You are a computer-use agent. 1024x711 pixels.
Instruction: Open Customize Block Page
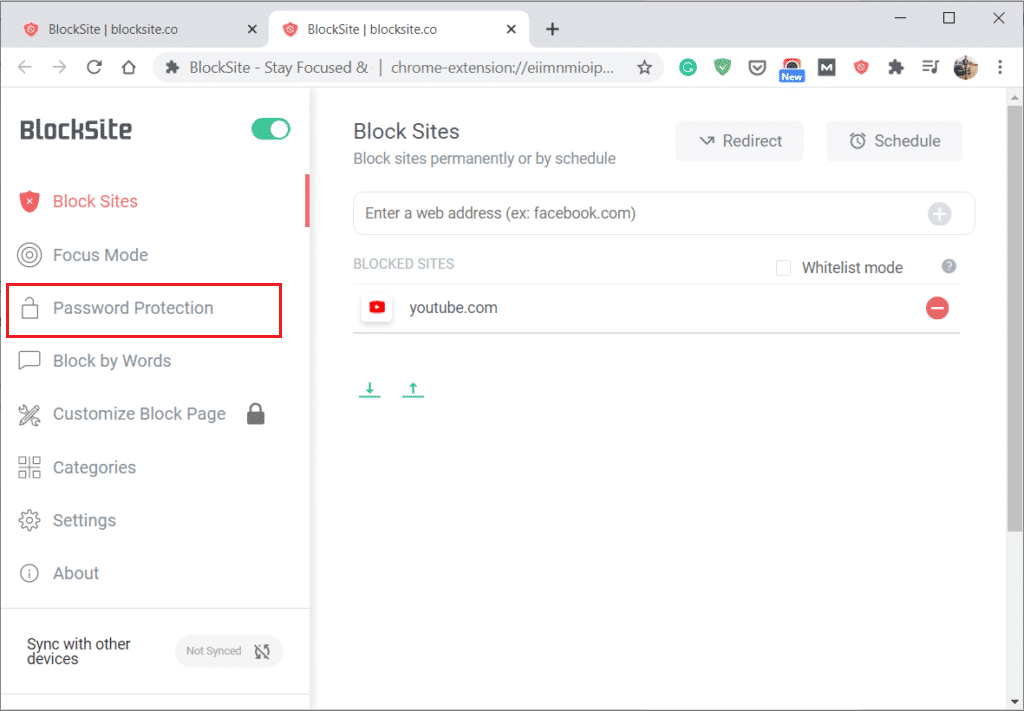(137, 414)
